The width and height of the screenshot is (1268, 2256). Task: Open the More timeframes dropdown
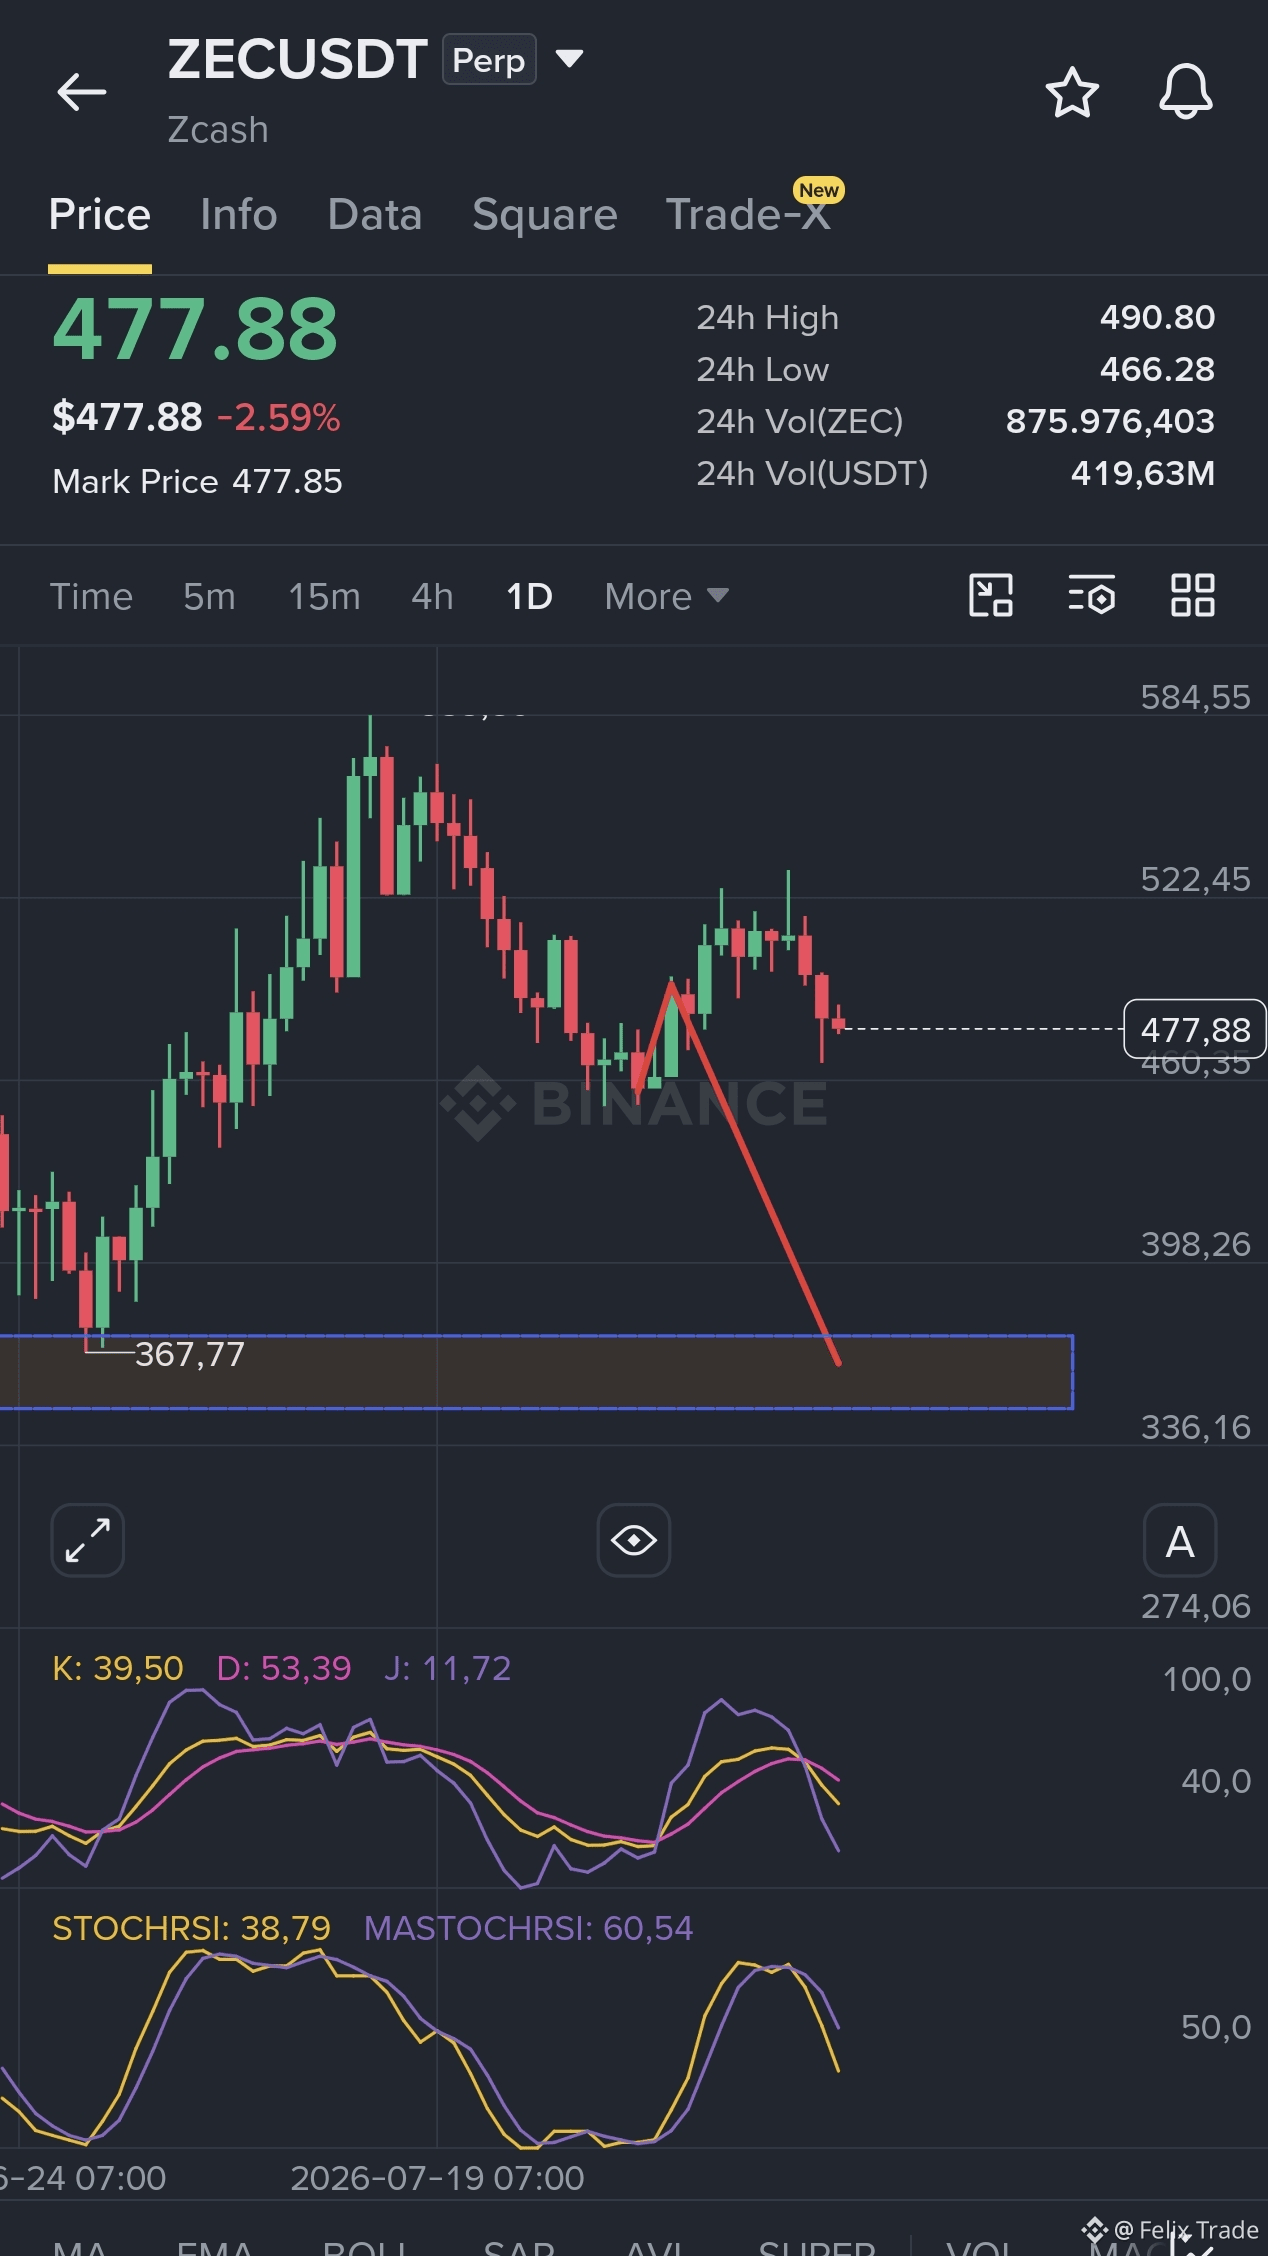point(666,596)
